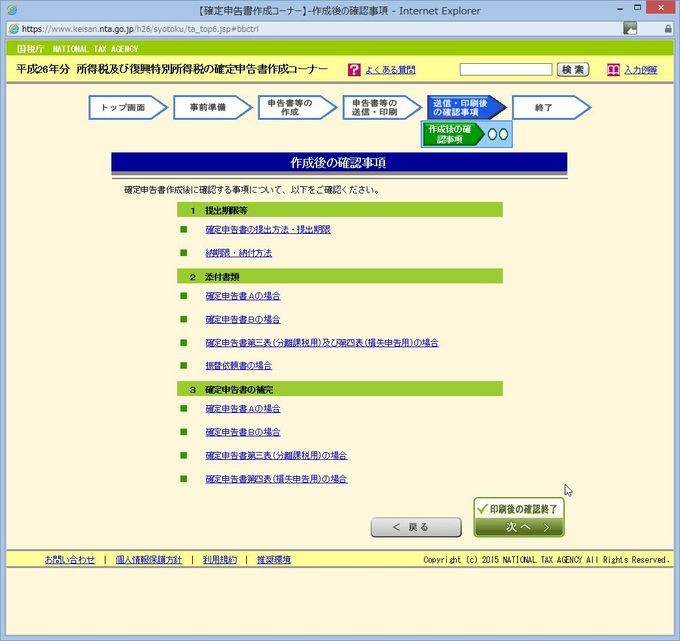Viewport: 680px width, 641px height.
Task: Click the double-circle progress indicator icon
Action: [497, 134]
